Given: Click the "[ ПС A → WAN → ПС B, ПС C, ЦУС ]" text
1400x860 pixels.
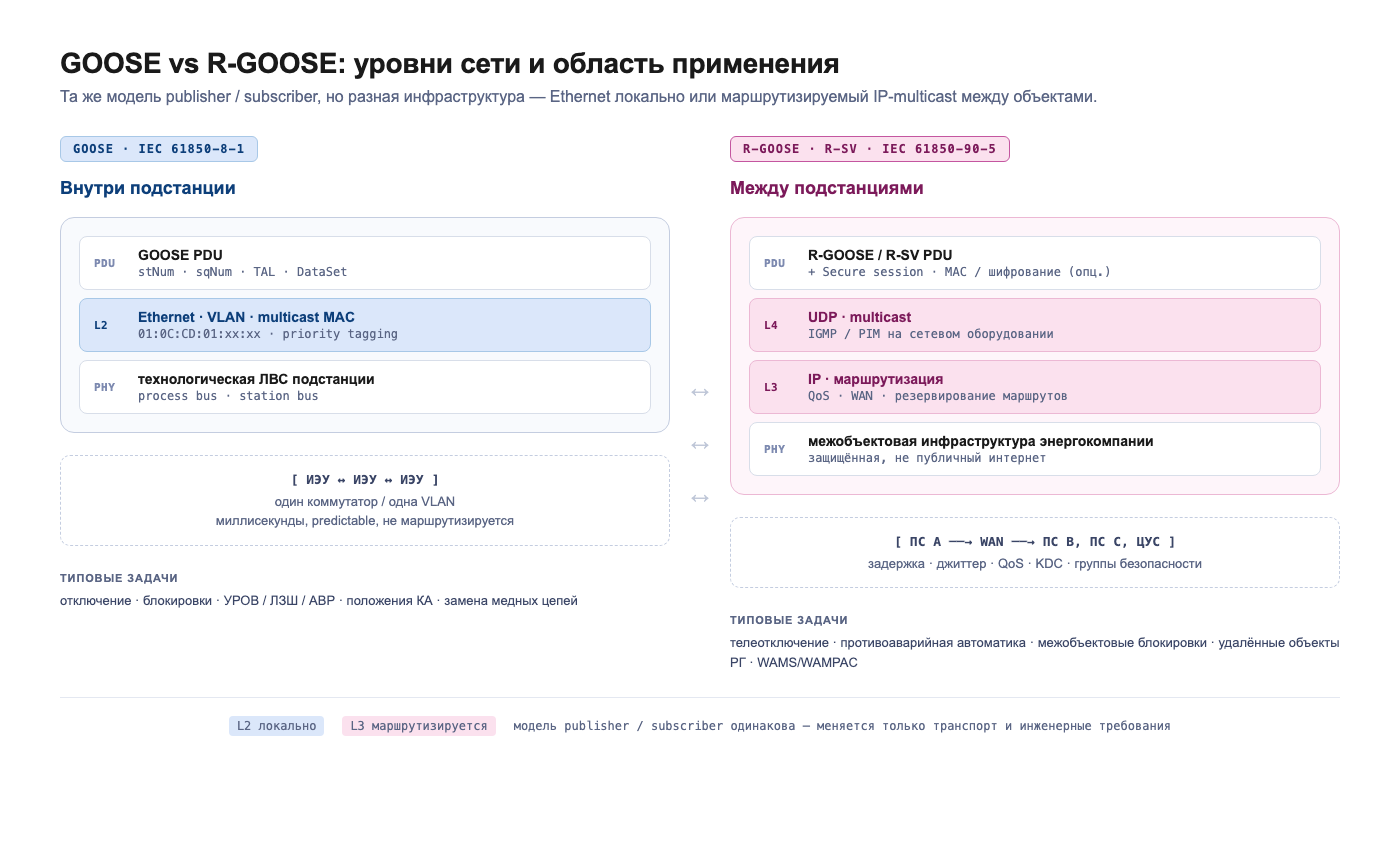Looking at the screenshot, I should (1035, 542).
